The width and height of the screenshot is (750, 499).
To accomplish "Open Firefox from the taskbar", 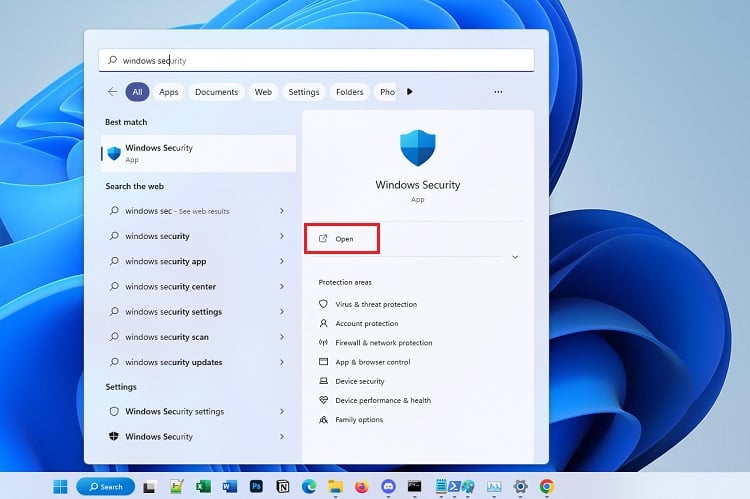I will pyautogui.click(x=362, y=487).
